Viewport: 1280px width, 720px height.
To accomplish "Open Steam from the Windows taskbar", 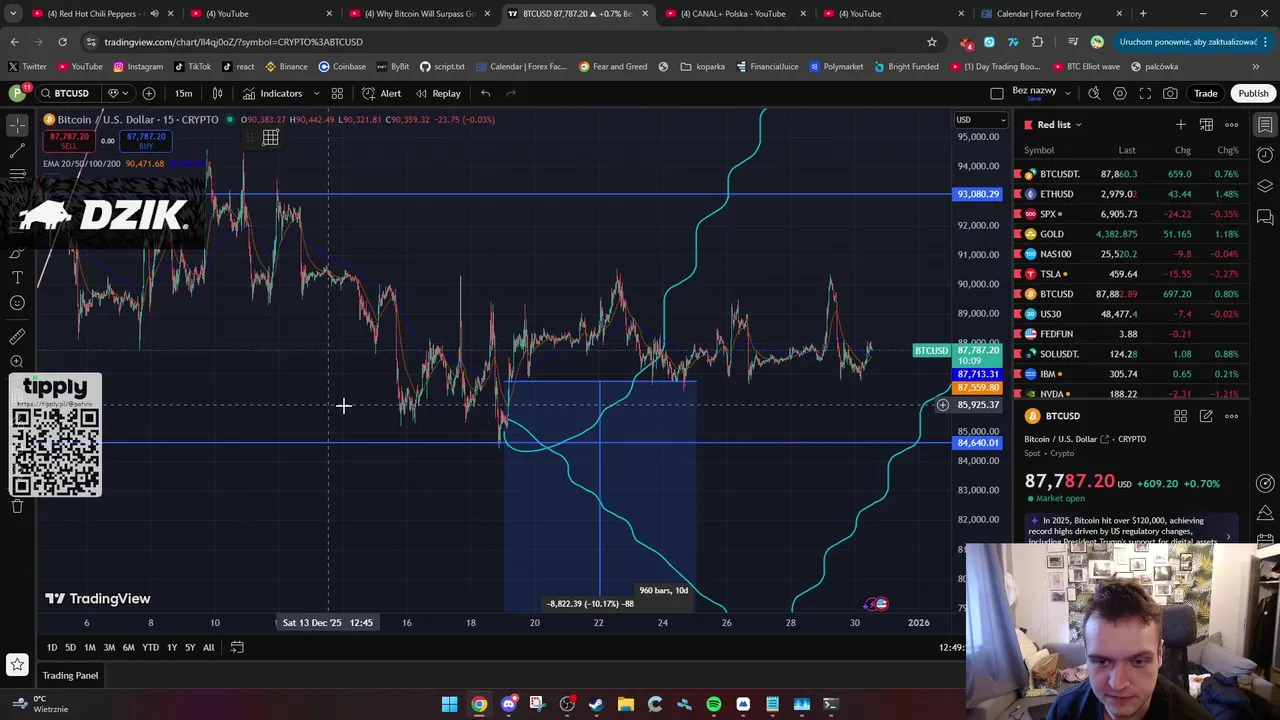I will click(596, 704).
